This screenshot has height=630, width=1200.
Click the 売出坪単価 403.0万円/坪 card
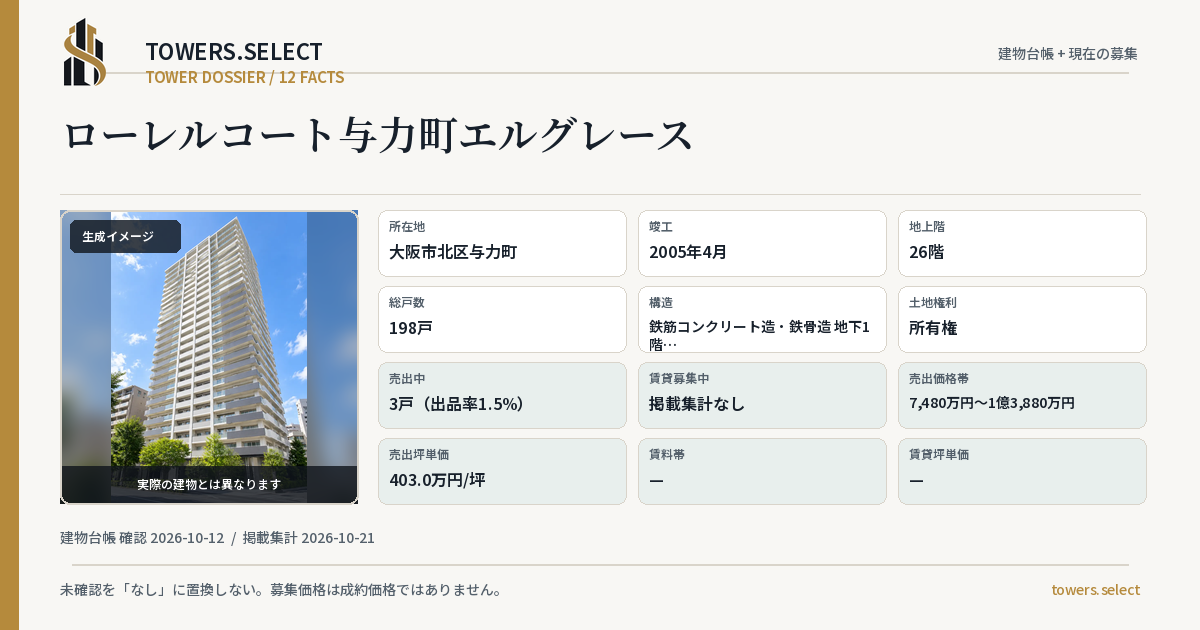[x=502, y=471]
